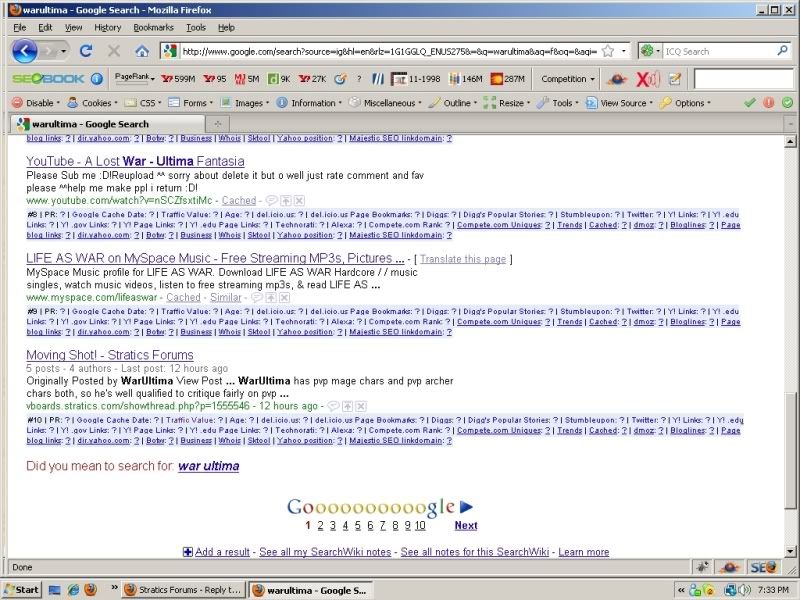The height and width of the screenshot is (600, 800).
Task: Open the Bookmarks menu
Action: pyautogui.click(x=154, y=28)
